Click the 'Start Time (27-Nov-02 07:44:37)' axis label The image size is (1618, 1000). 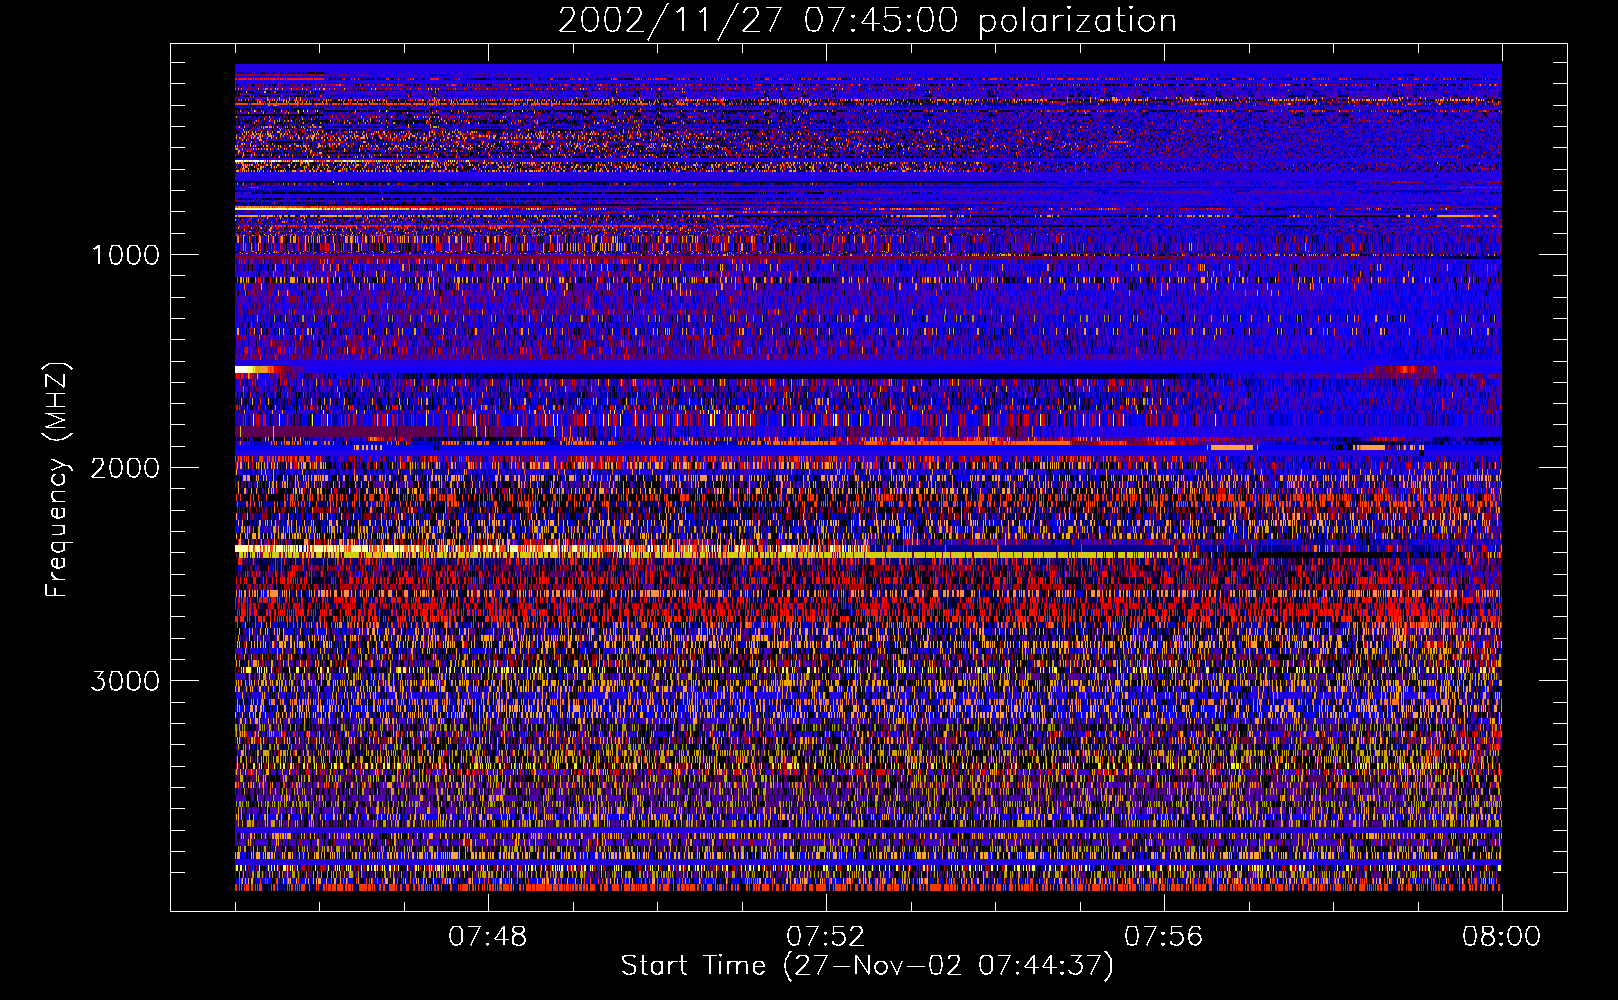[867, 966]
